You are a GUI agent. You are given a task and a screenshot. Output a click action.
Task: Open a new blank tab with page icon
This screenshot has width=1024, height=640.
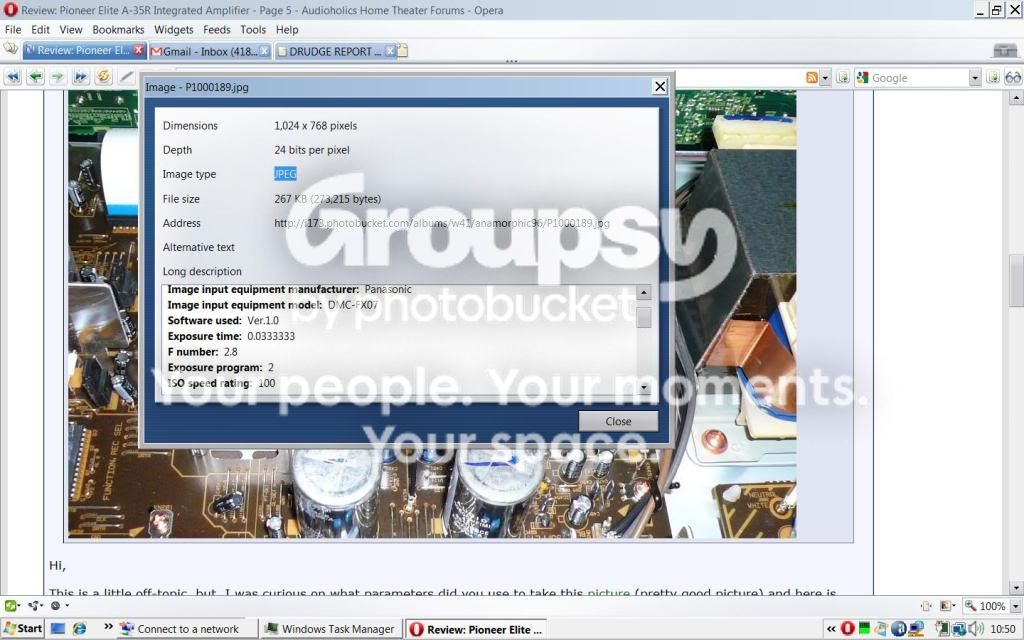(402, 50)
